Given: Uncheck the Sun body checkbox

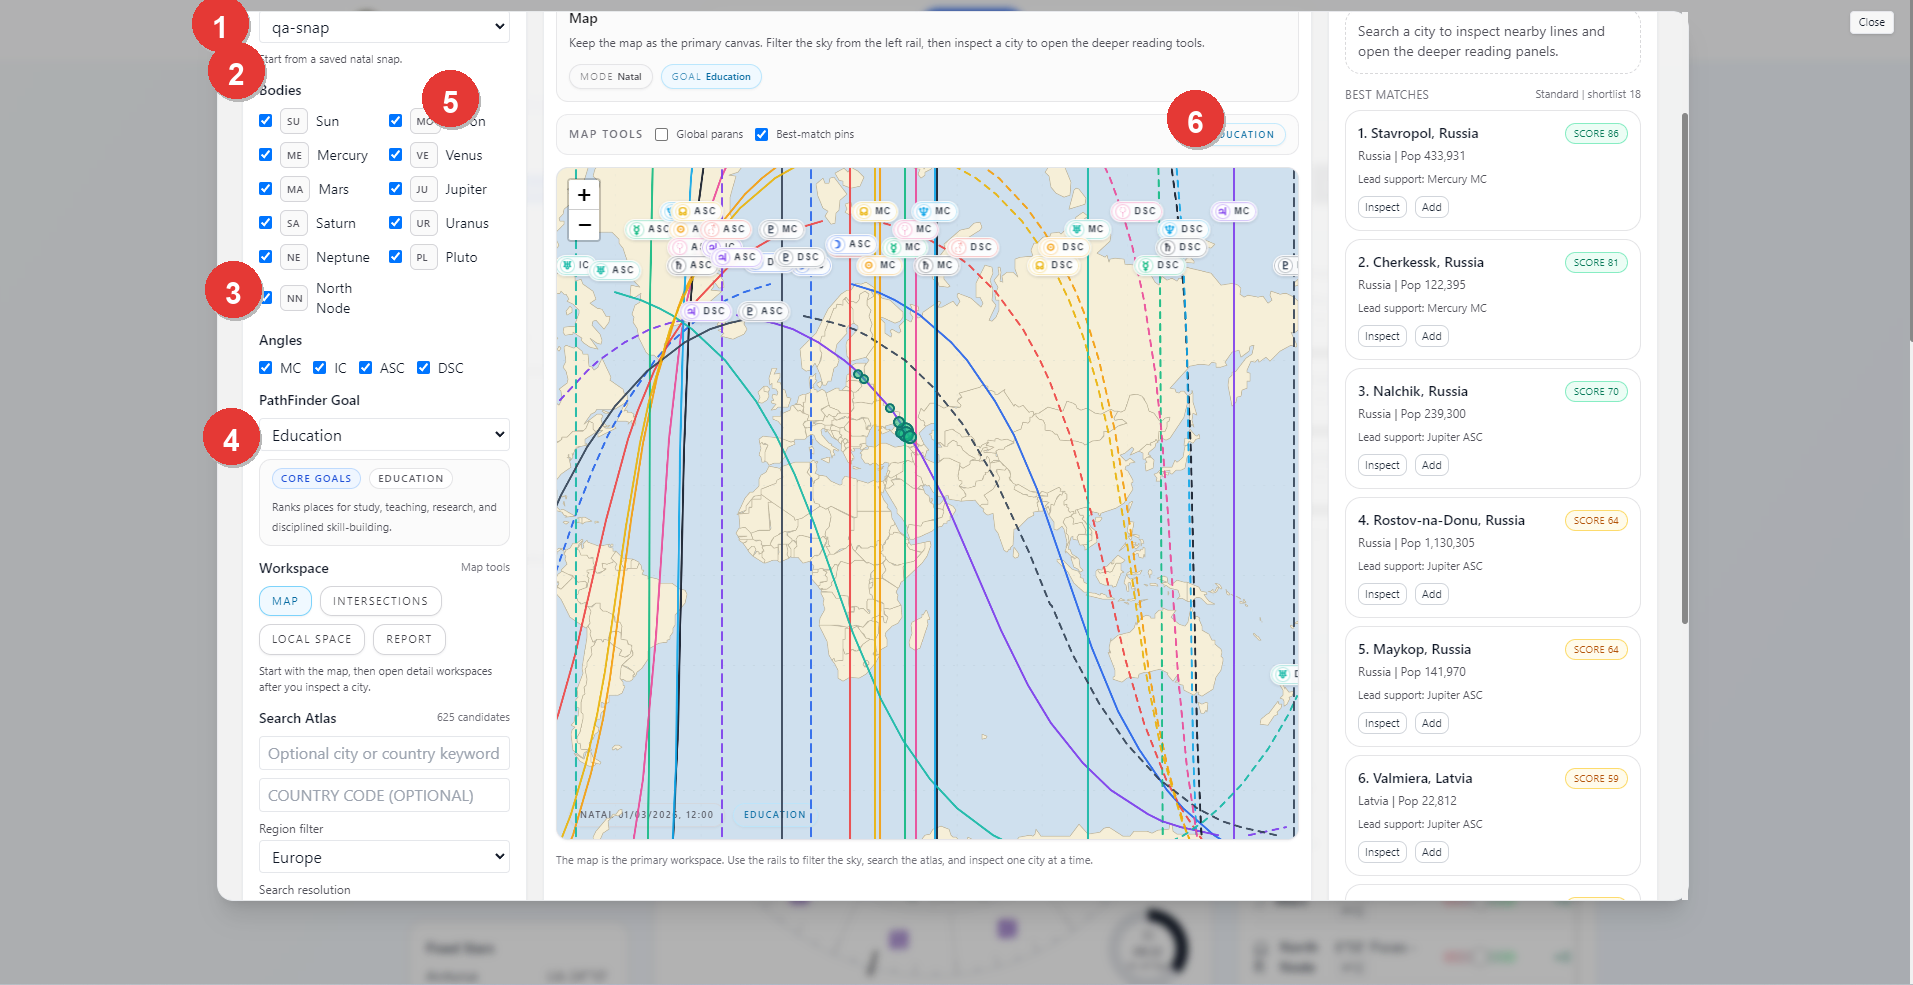Looking at the screenshot, I should (265, 120).
